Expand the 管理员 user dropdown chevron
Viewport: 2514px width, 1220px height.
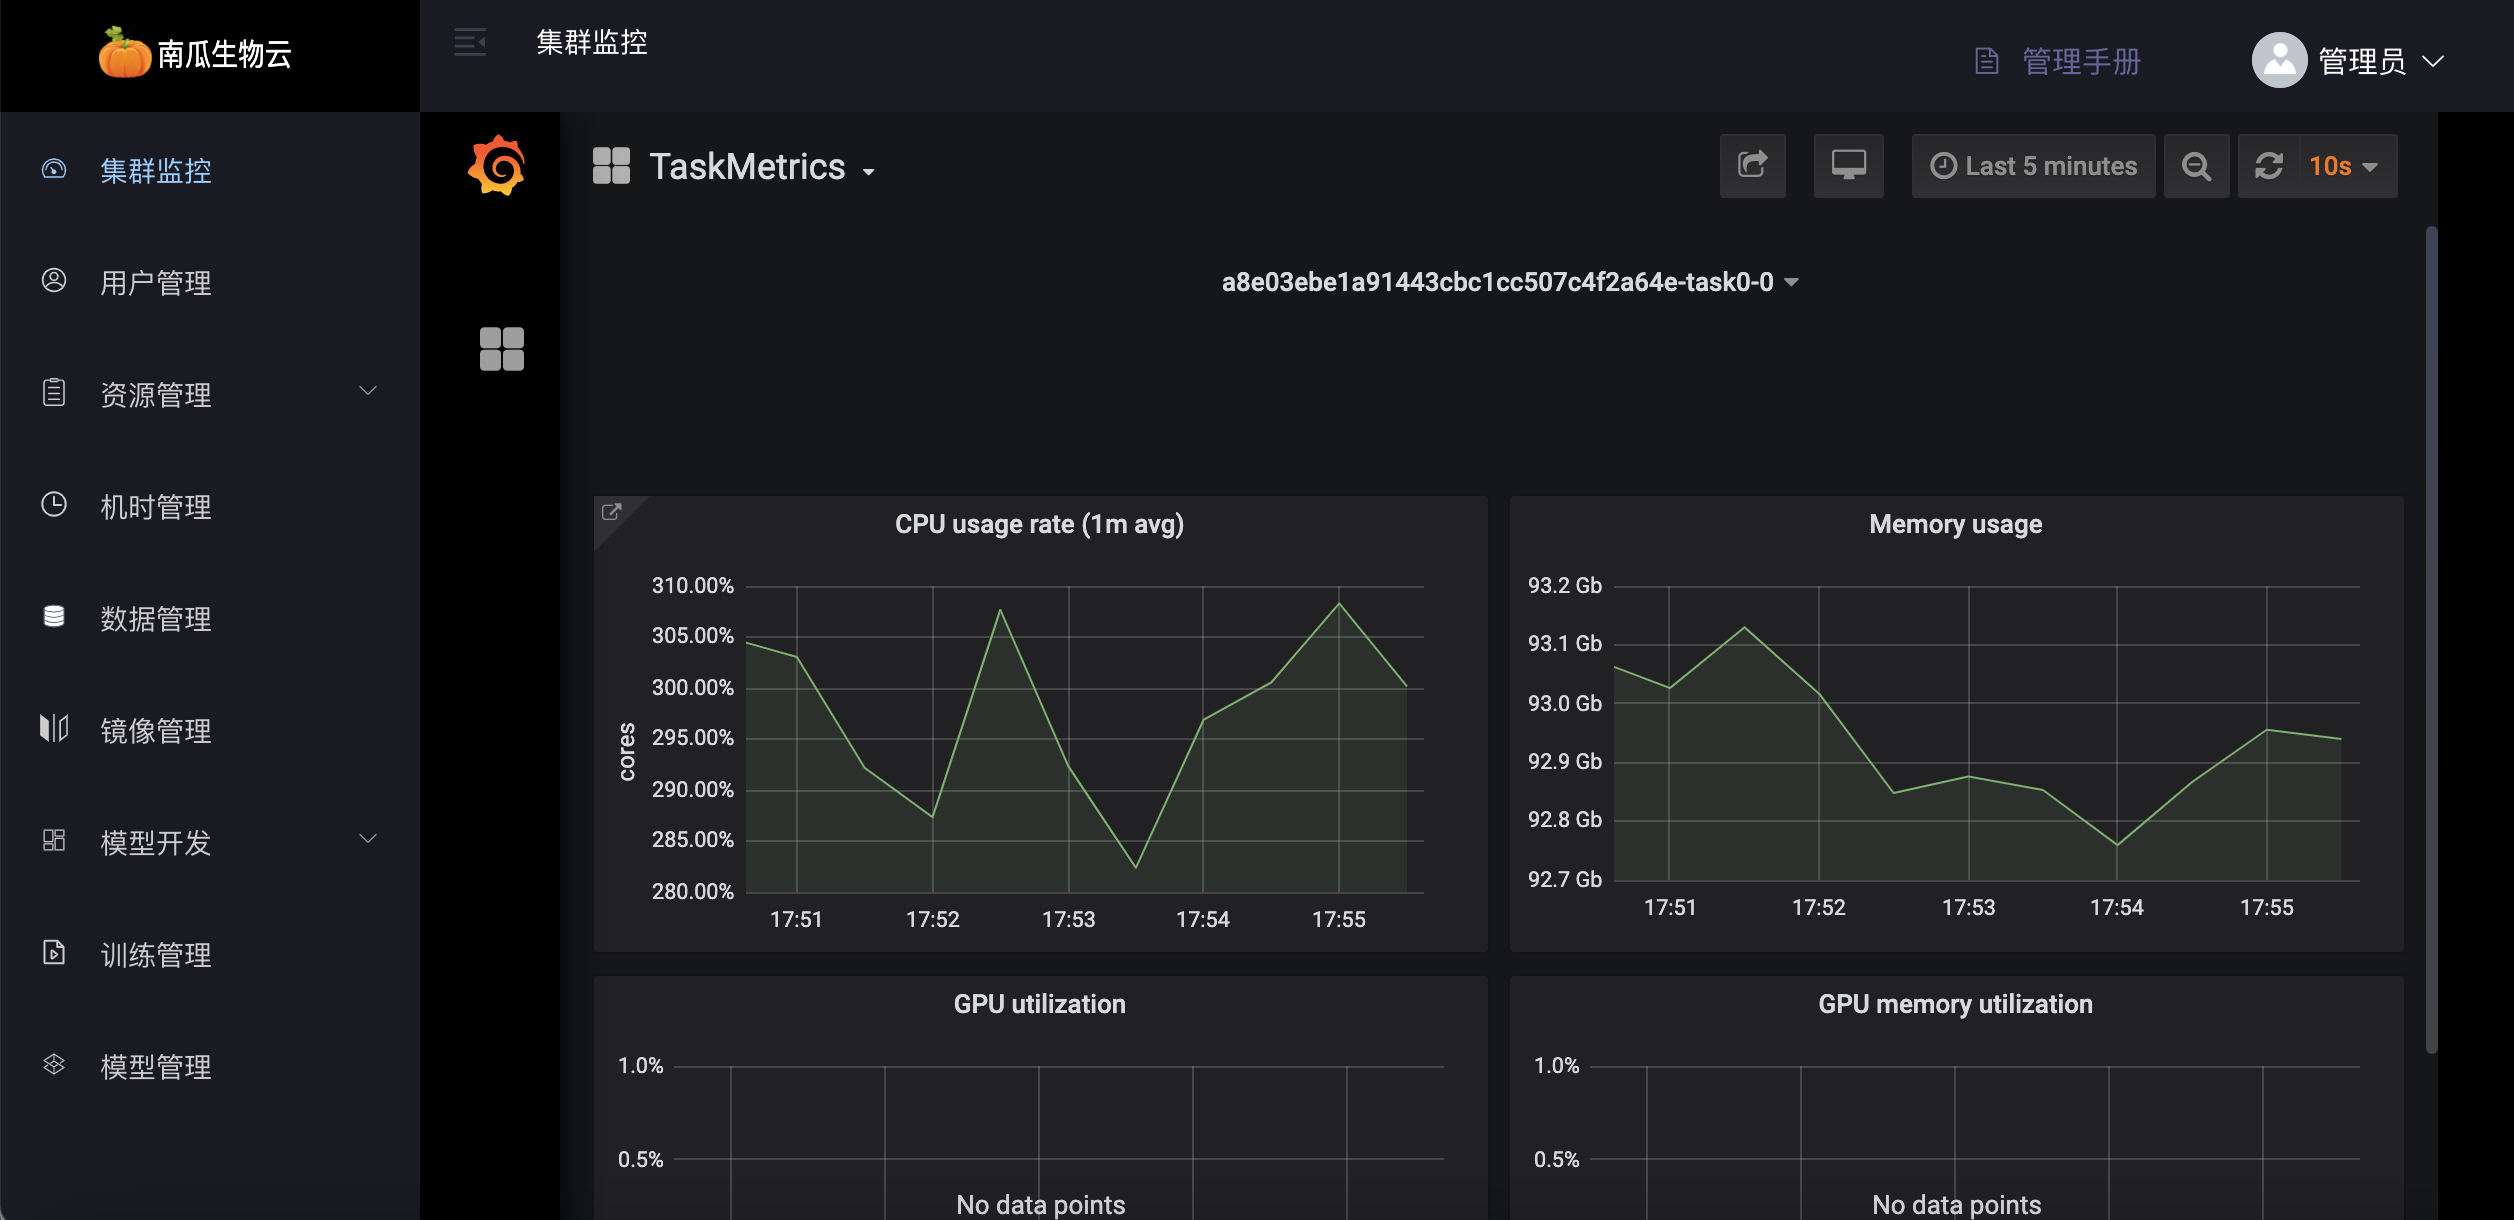2433,61
